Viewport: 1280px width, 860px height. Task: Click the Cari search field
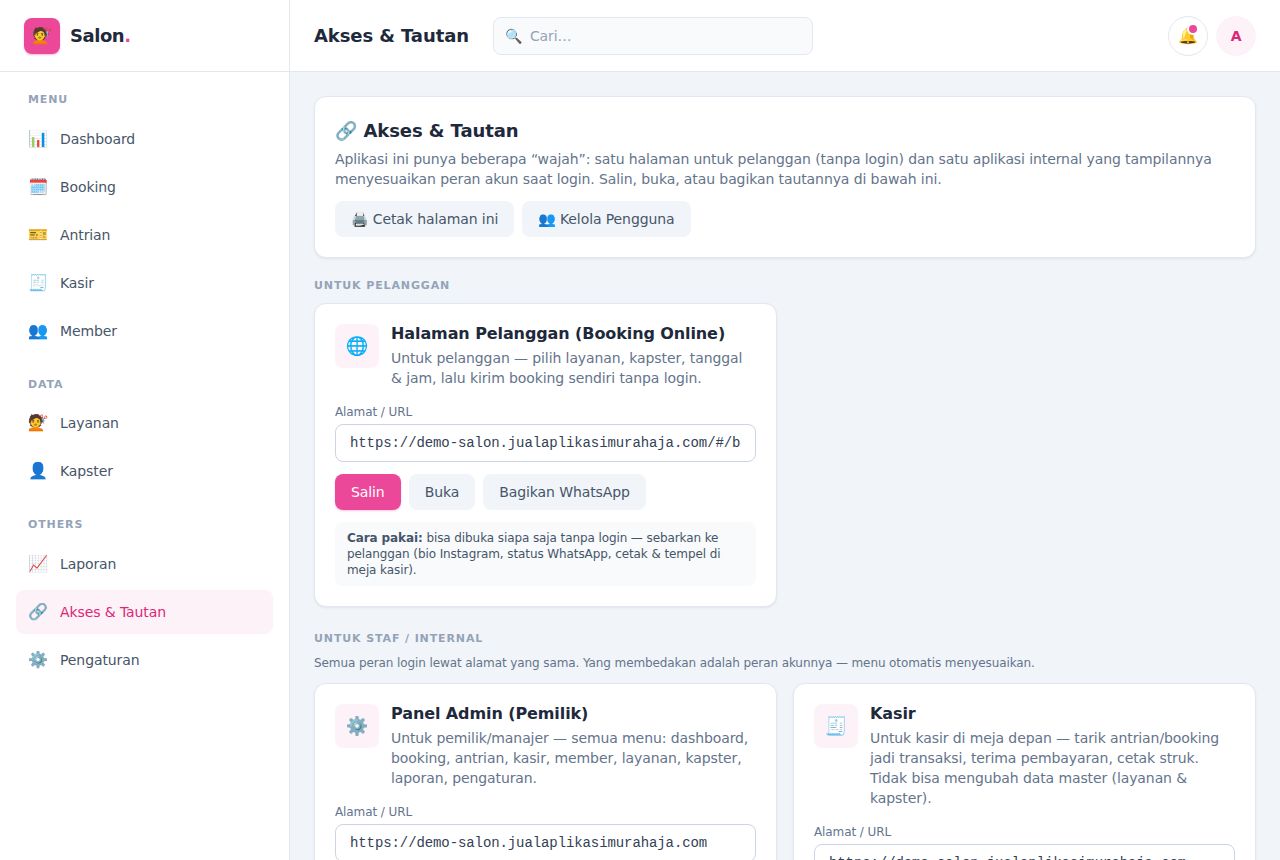[x=653, y=36]
